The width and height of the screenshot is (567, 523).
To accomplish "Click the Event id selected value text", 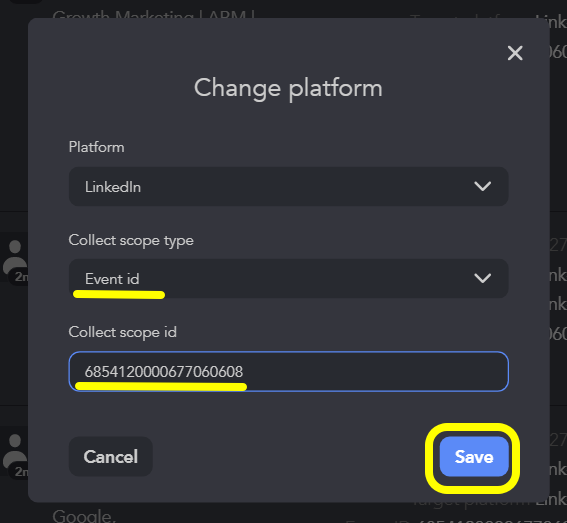I will tap(112, 279).
